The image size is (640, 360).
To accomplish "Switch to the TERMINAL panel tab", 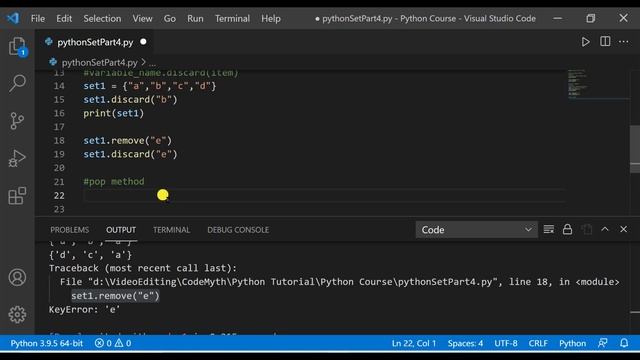I will pyautogui.click(x=171, y=230).
